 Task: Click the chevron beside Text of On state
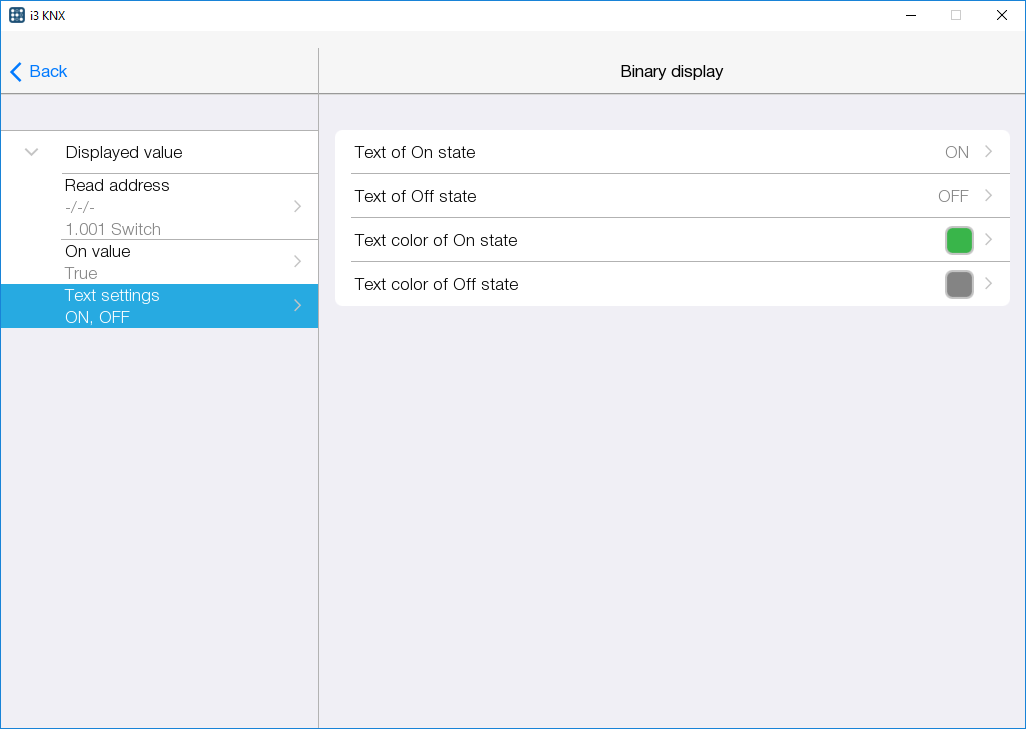[988, 152]
